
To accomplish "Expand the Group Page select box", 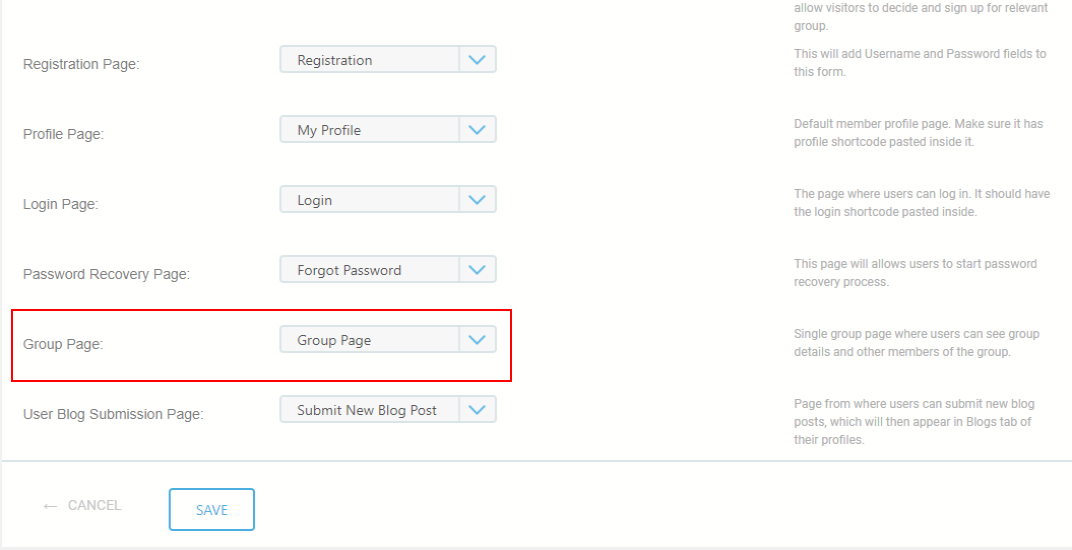I will pyautogui.click(x=370, y=340).
